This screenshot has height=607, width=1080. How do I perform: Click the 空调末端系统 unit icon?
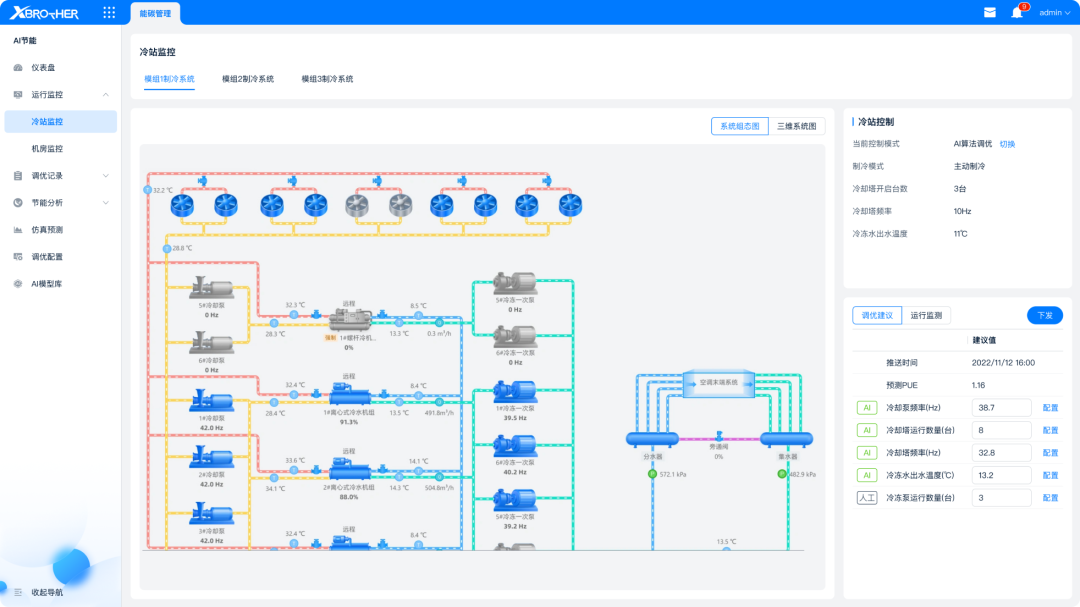[x=718, y=382]
